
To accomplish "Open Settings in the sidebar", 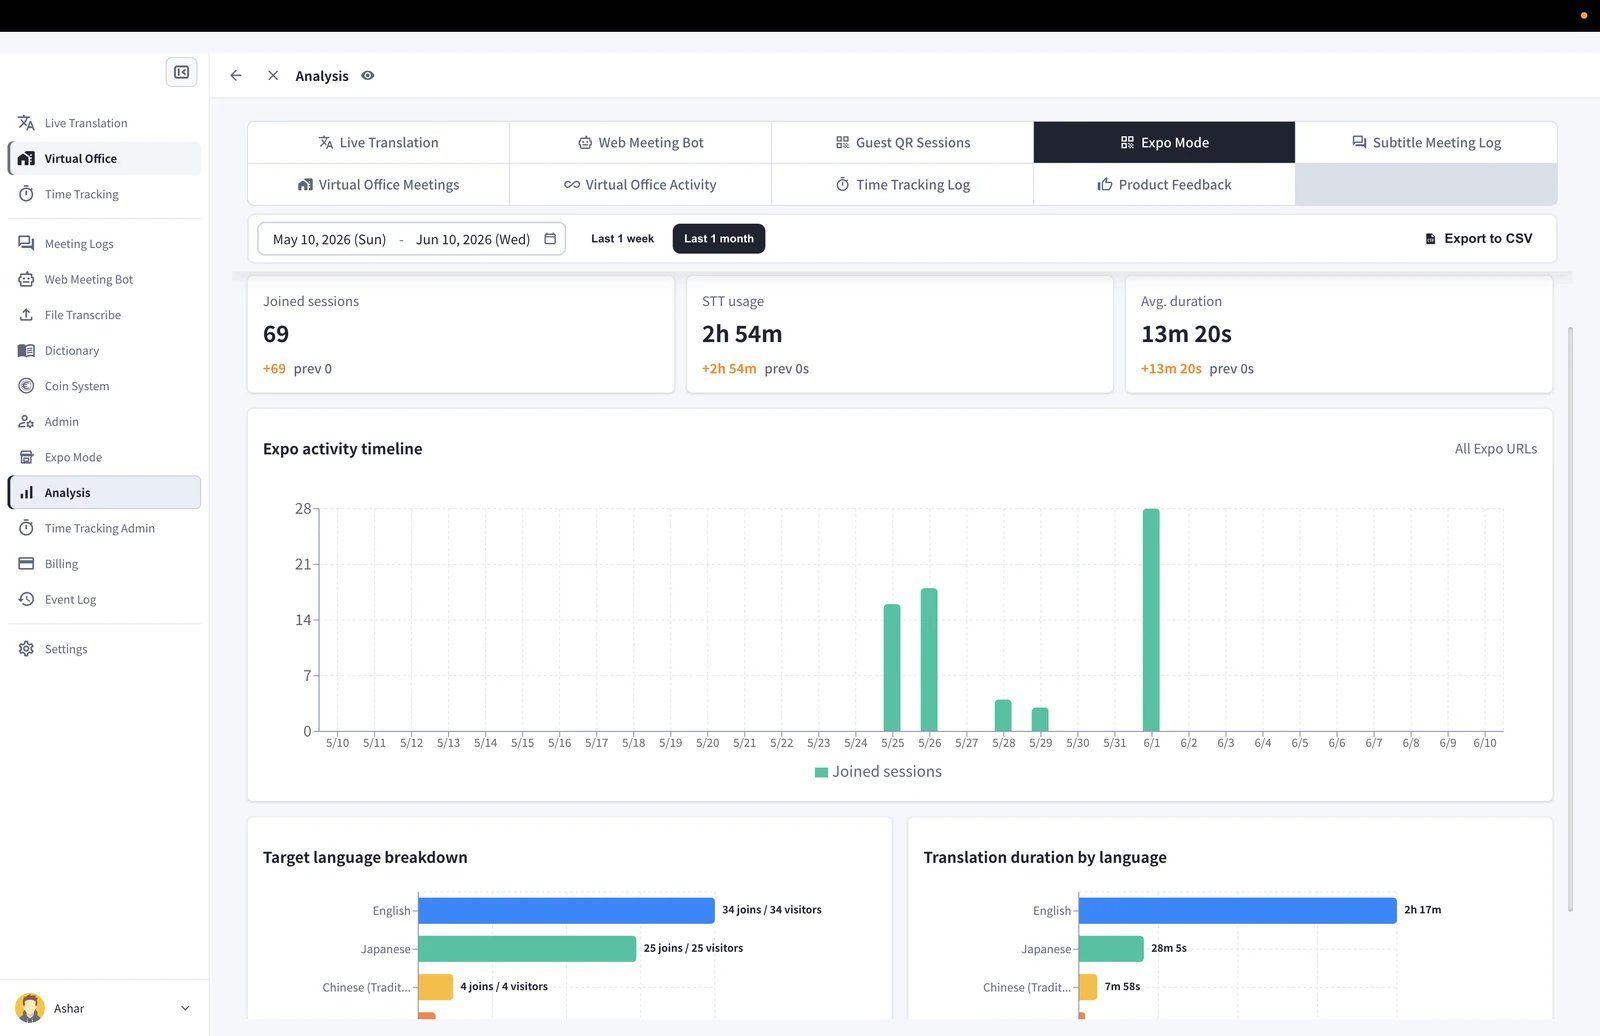I will pyautogui.click(x=104, y=649).
